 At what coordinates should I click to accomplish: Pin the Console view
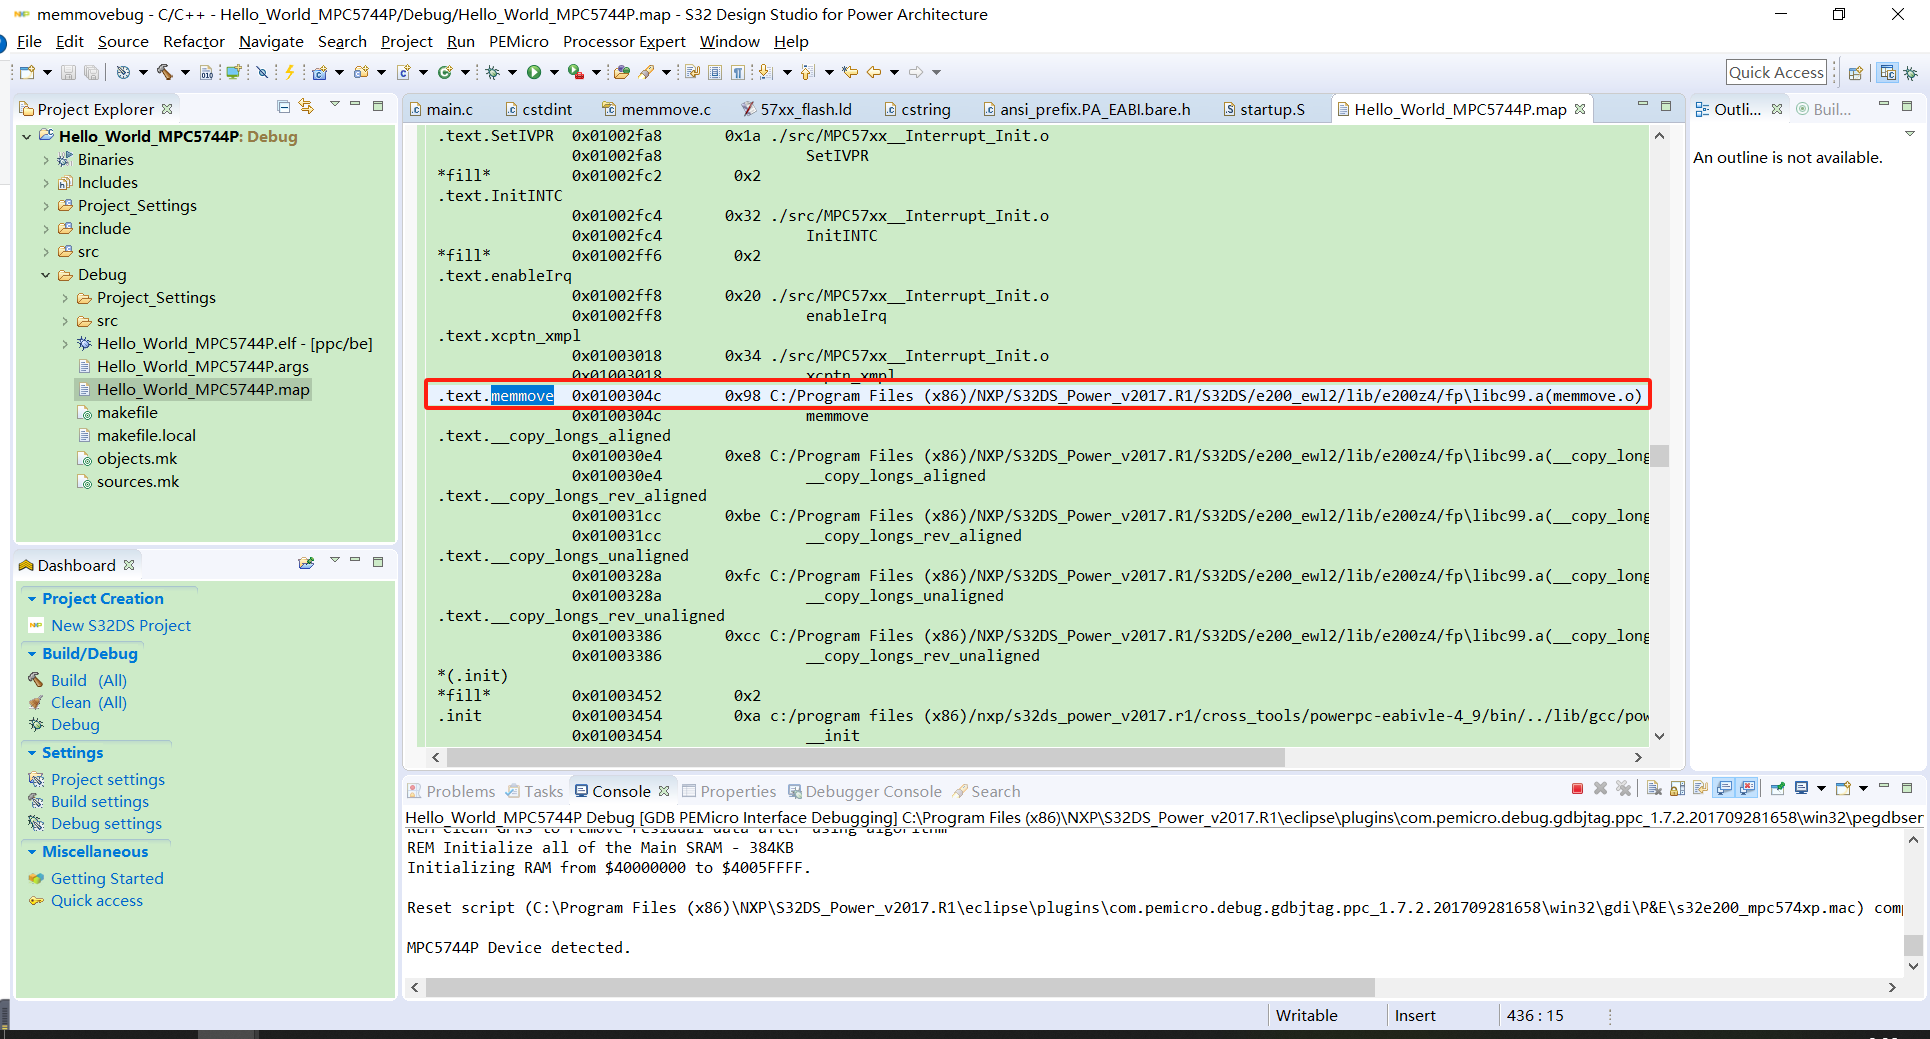1778,788
